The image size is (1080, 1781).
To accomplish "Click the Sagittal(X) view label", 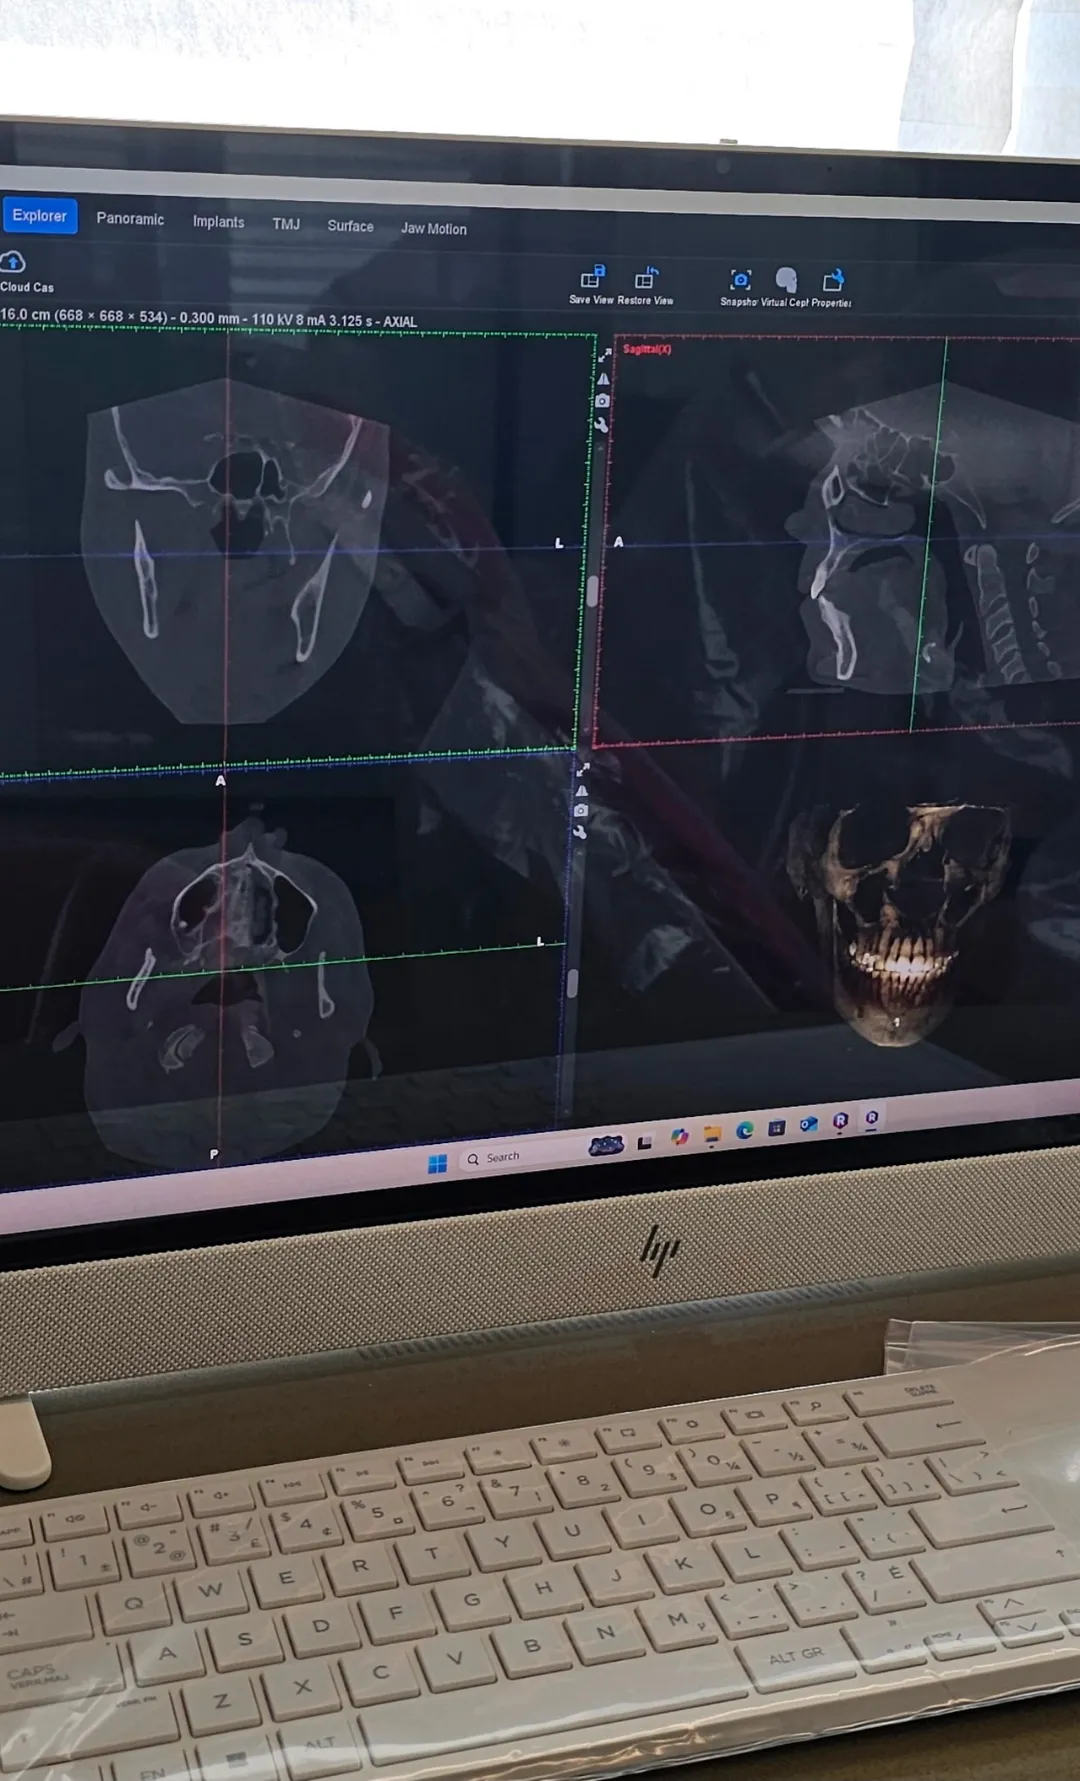I will 647,349.
